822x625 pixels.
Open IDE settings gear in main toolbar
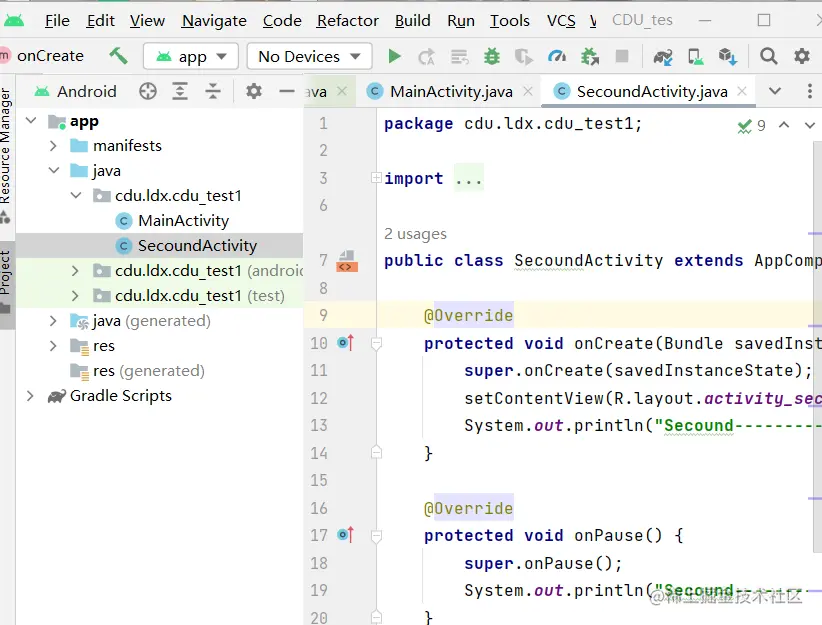point(802,56)
